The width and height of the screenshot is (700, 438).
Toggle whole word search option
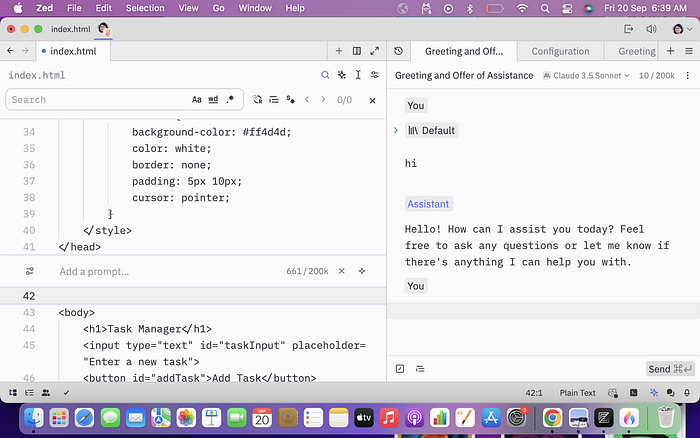[x=213, y=100]
